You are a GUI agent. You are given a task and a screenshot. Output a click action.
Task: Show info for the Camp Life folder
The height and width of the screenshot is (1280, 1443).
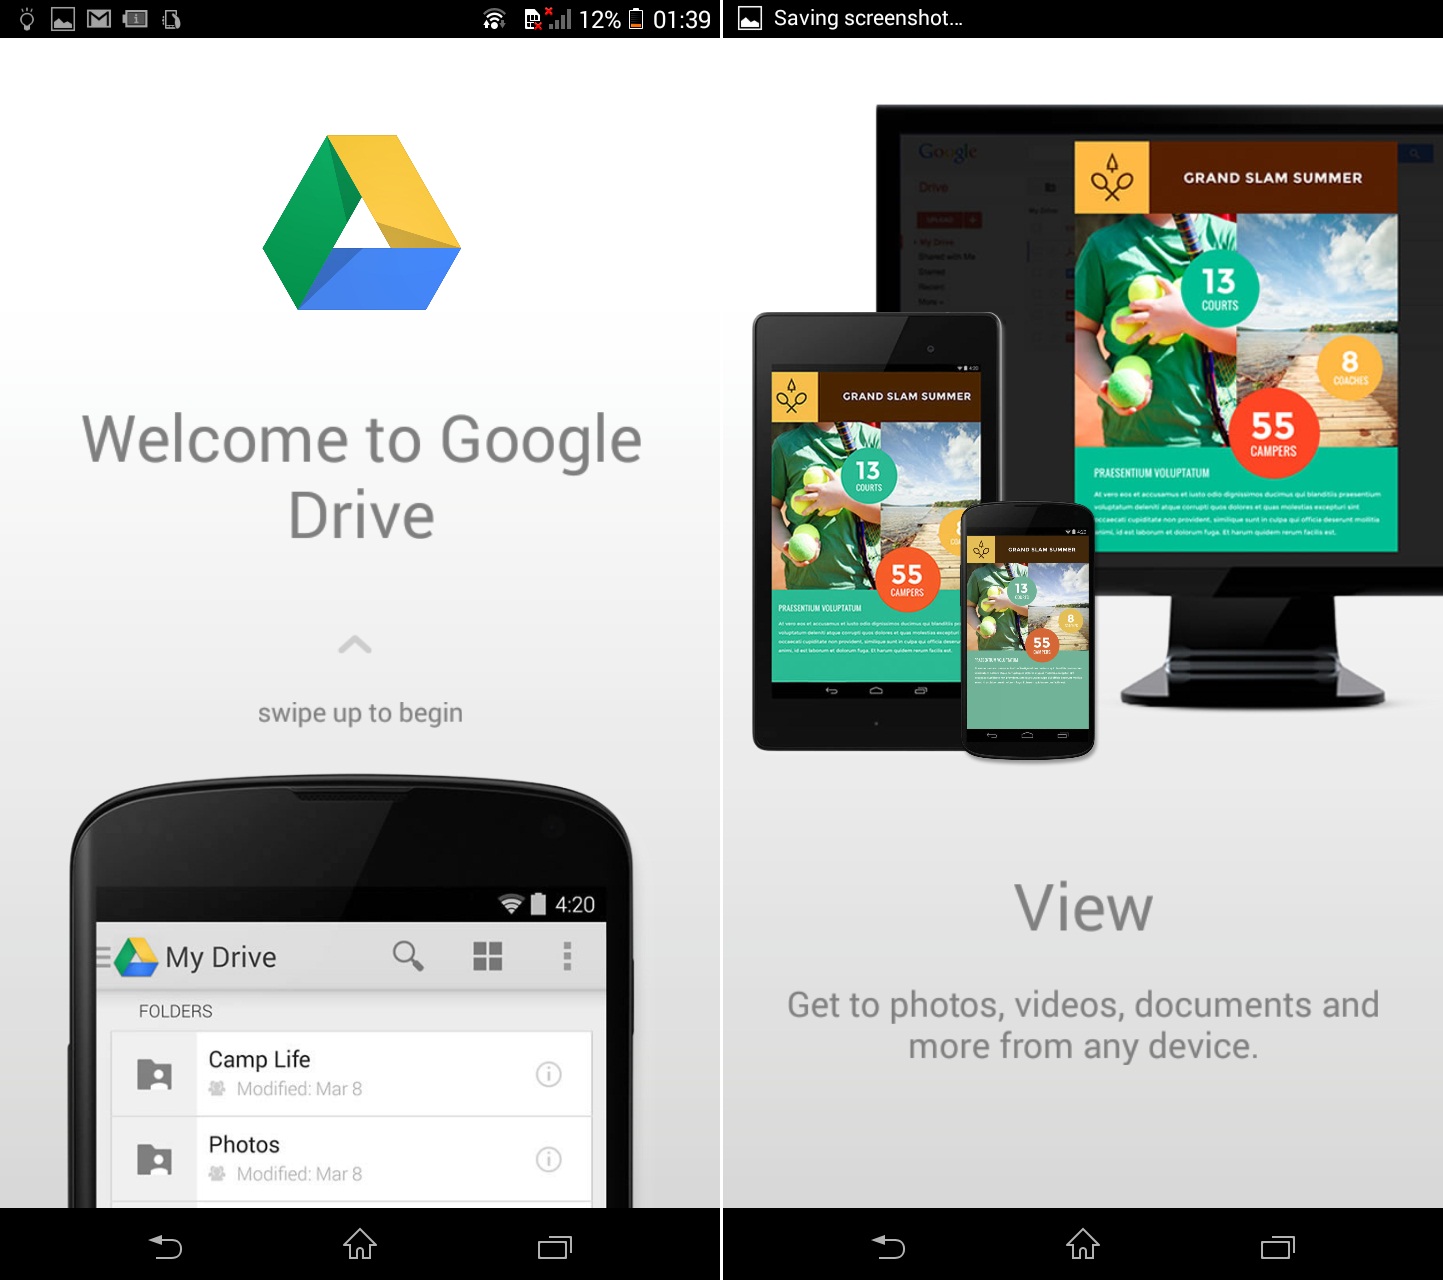(x=549, y=1074)
